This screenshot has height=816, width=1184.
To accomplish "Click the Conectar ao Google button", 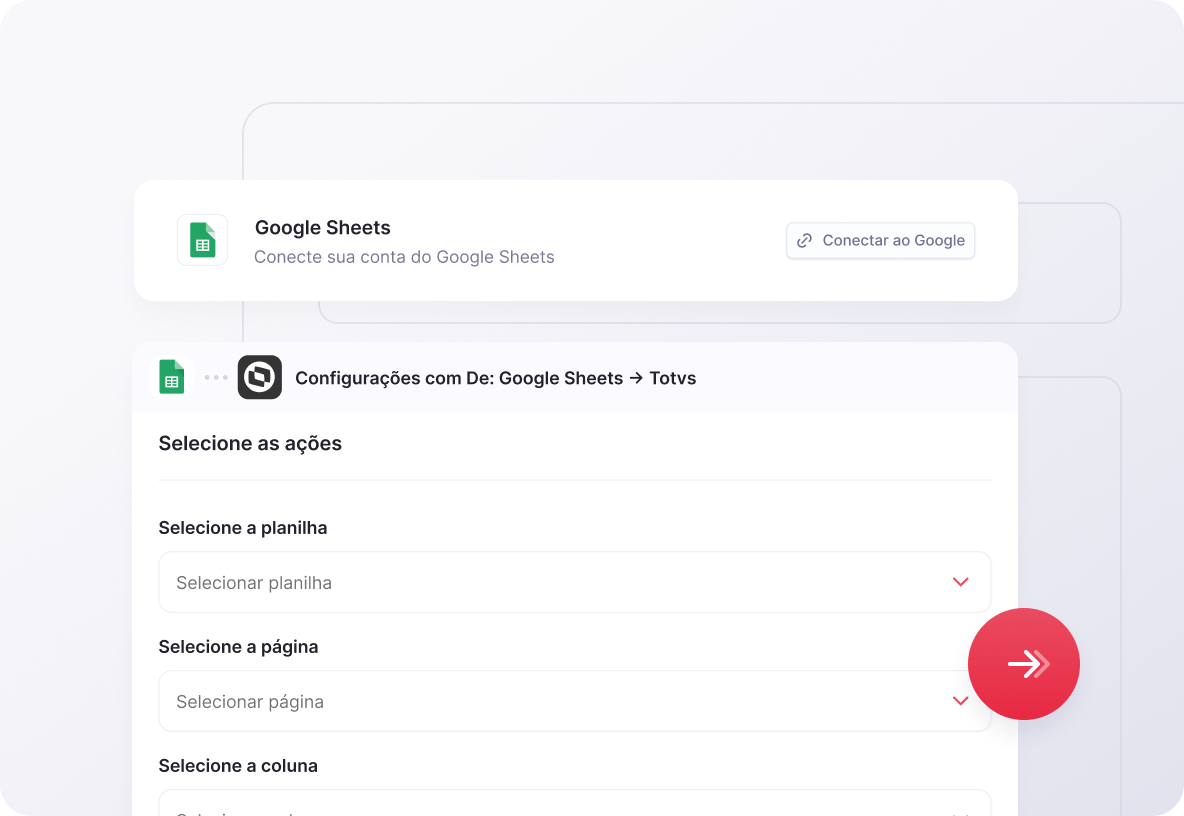I will tap(880, 241).
